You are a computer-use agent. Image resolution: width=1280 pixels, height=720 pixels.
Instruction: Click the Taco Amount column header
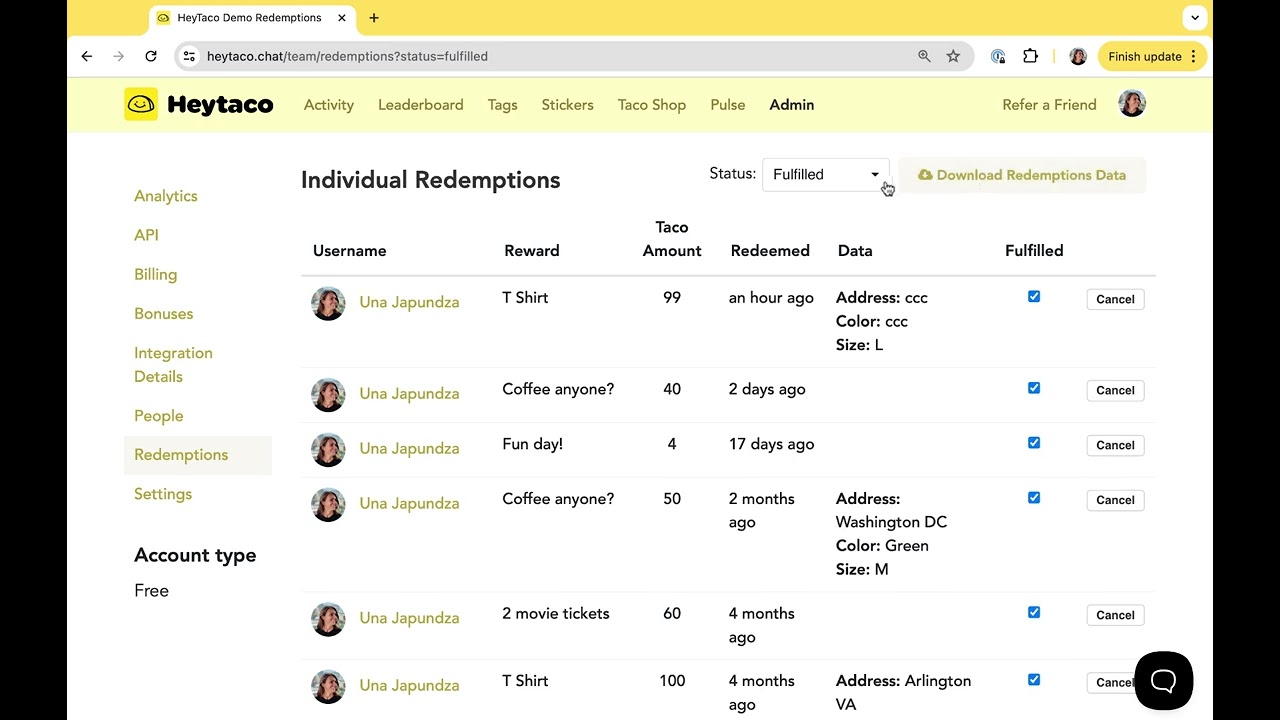(672, 239)
